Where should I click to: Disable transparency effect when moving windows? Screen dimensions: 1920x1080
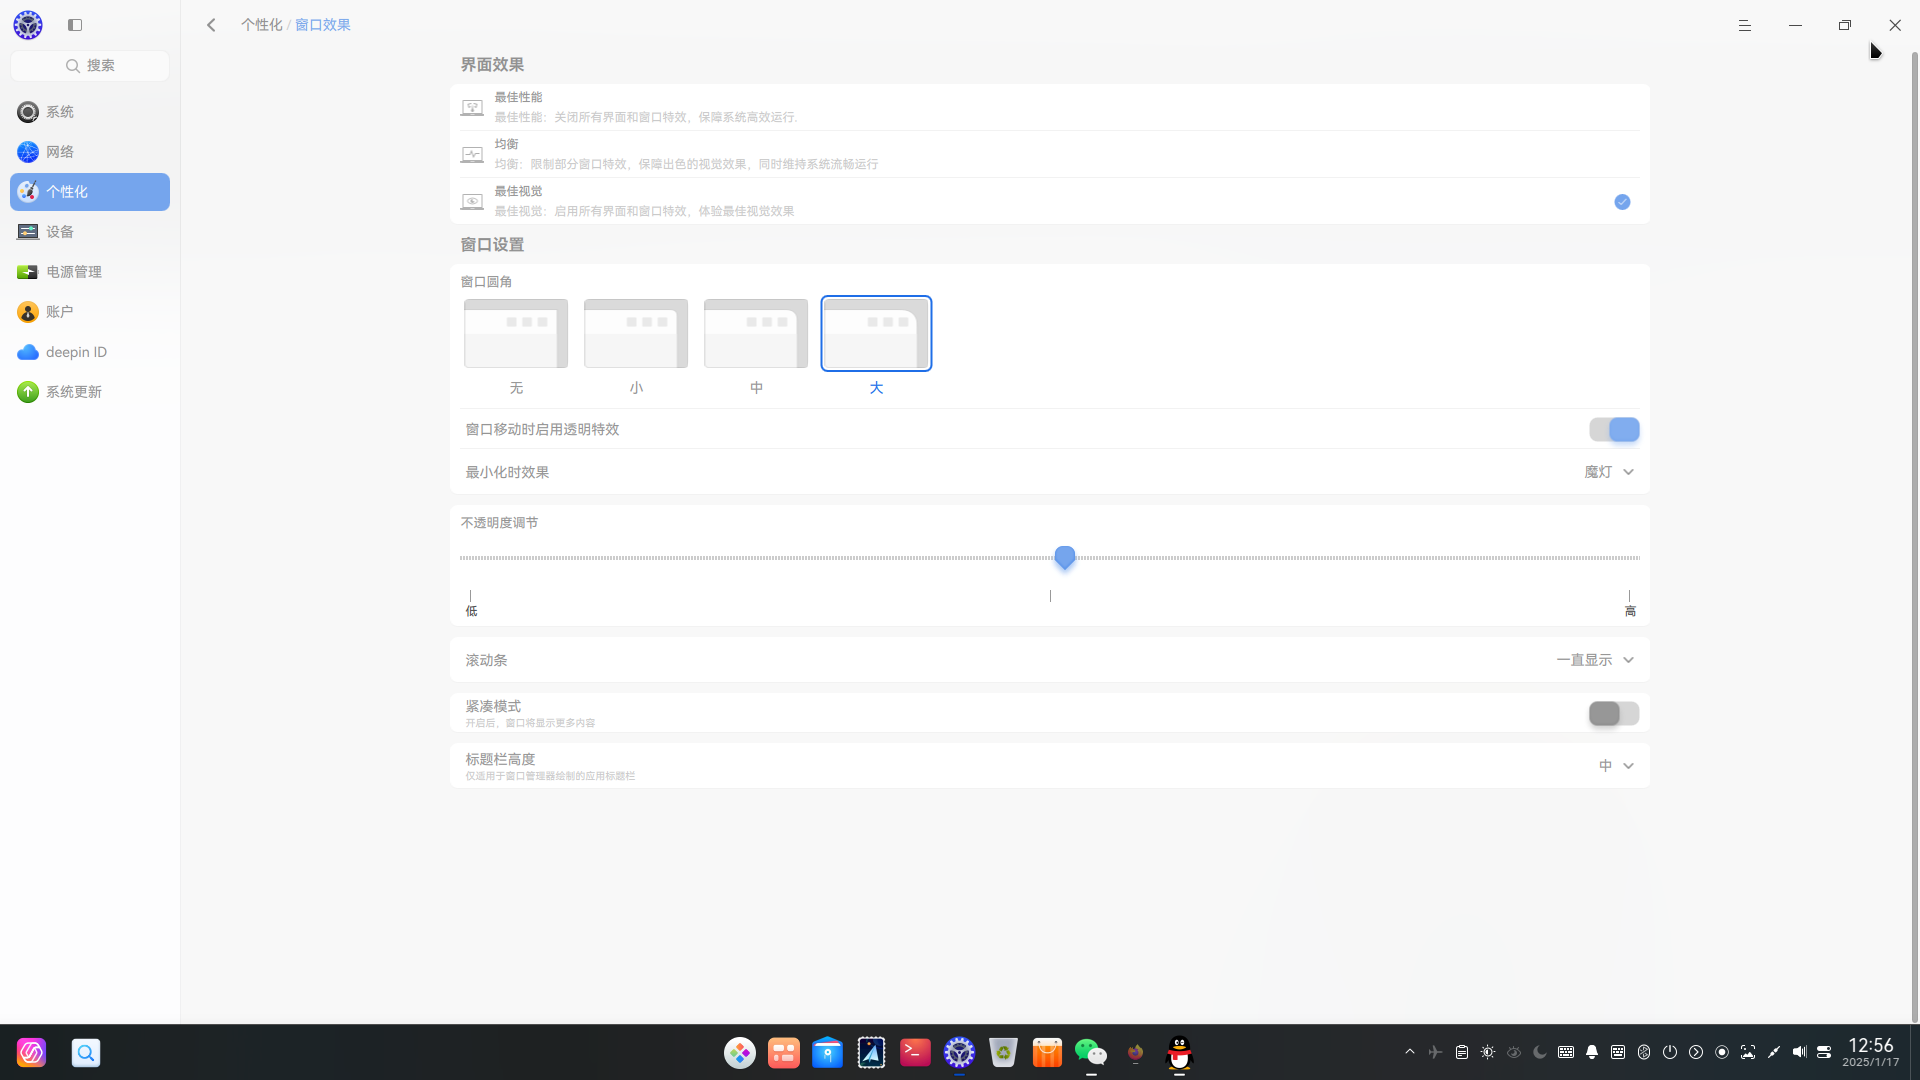(x=1614, y=430)
